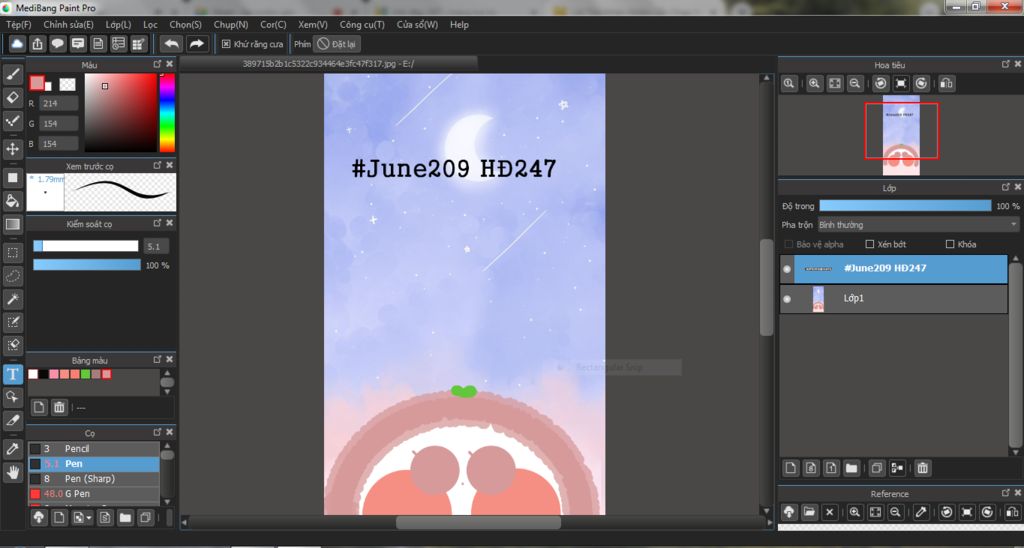The height and width of the screenshot is (548, 1024).
Task: Toggle the Khử răng cưa anti-aliasing checkbox
Action: click(x=226, y=44)
